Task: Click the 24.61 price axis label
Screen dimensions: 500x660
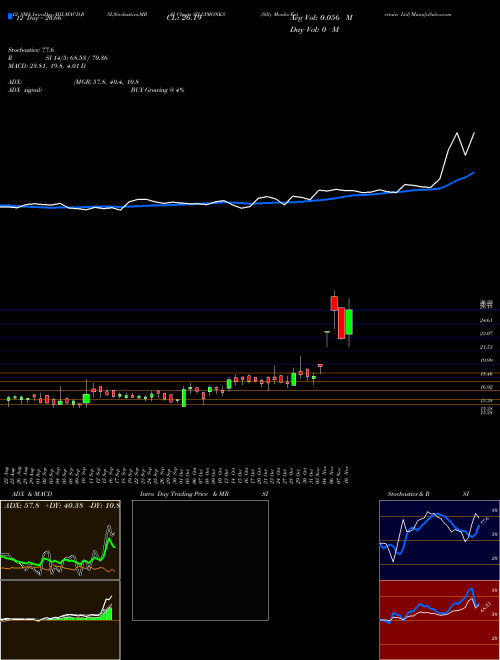Action: click(x=487, y=320)
